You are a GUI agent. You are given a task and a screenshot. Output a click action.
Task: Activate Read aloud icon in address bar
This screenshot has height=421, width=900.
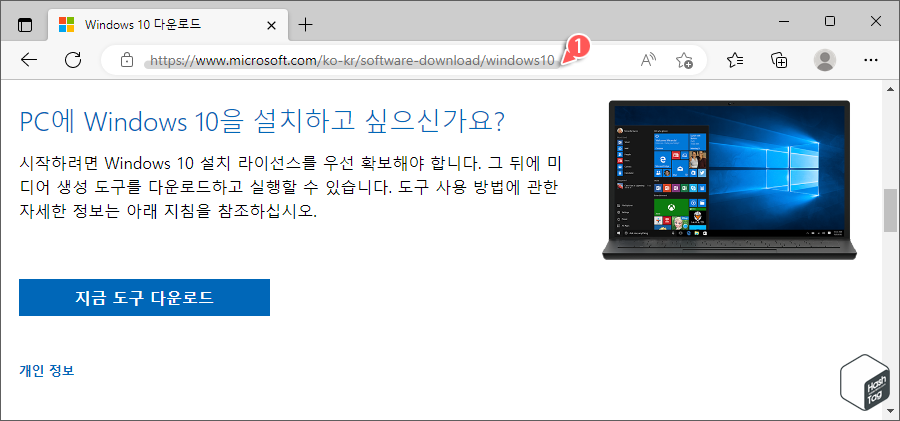click(x=648, y=60)
